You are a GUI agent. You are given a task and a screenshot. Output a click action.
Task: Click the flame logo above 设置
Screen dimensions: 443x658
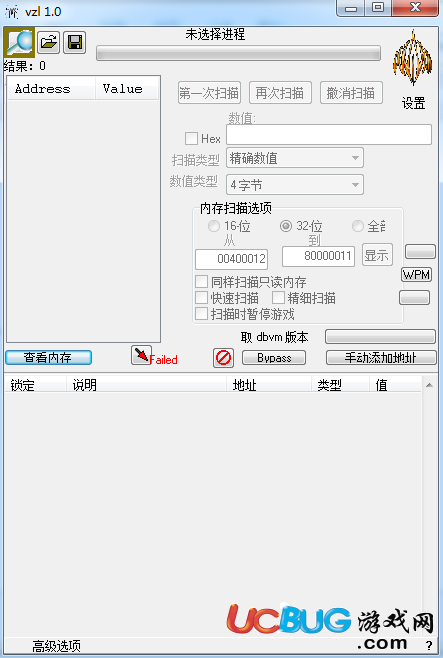(x=412, y=57)
